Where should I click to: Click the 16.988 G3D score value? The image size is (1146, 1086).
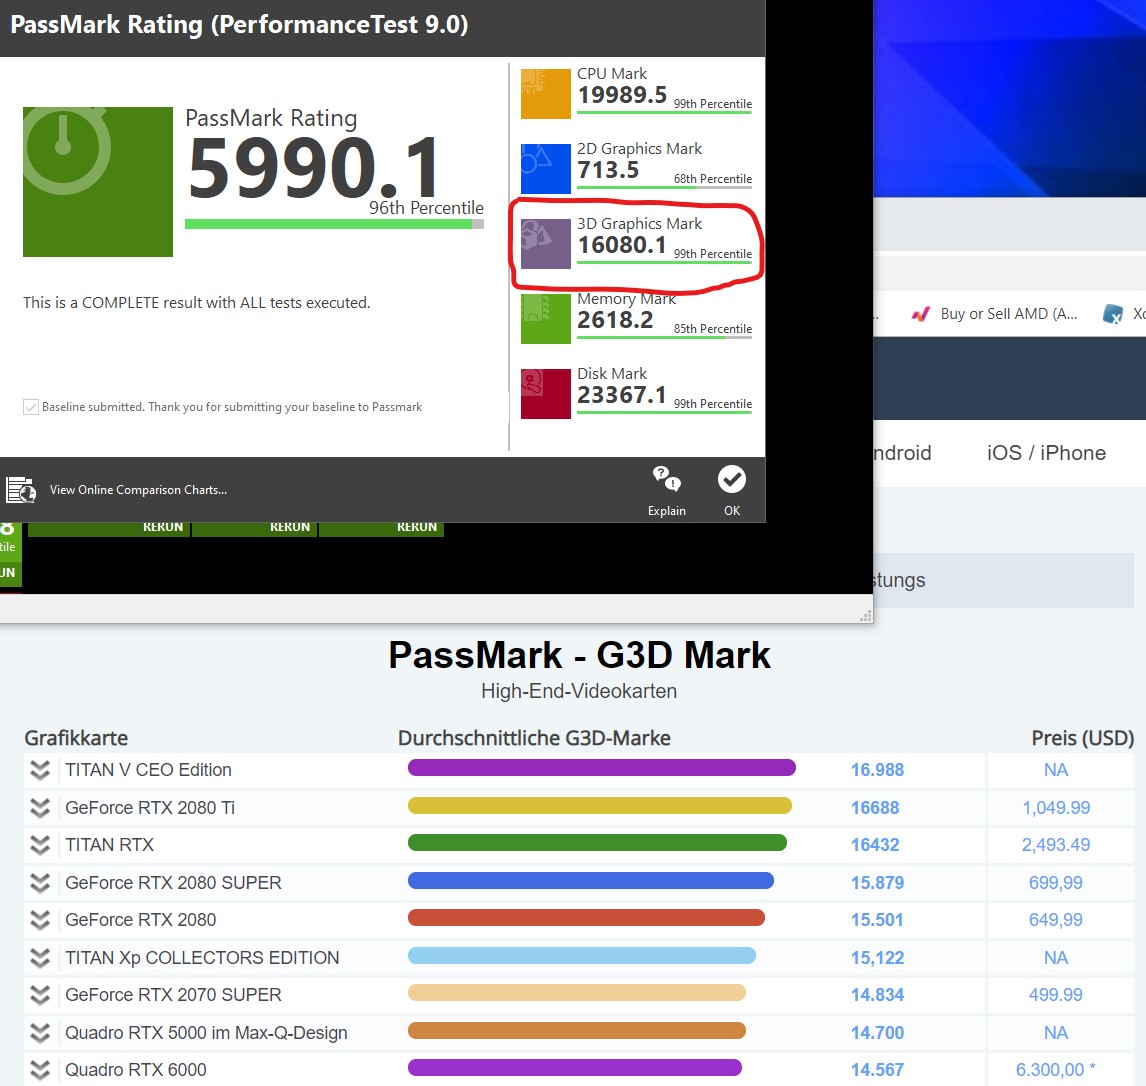pyautogui.click(x=877, y=770)
